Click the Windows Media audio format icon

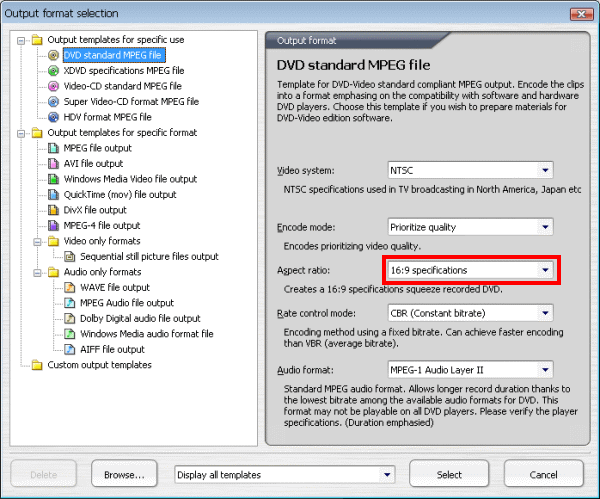tap(70, 334)
